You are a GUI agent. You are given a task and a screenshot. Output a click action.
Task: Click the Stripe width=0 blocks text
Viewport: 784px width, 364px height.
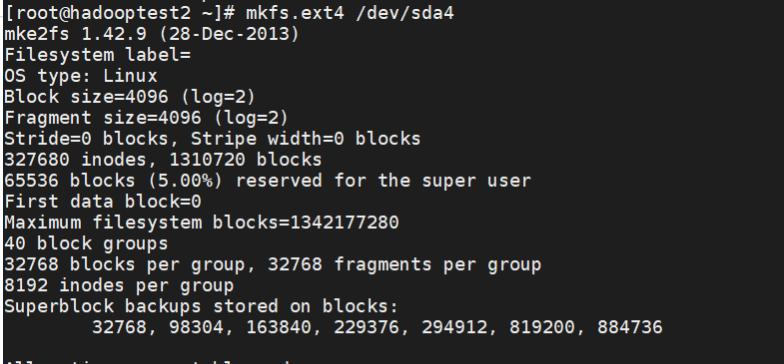306,139
